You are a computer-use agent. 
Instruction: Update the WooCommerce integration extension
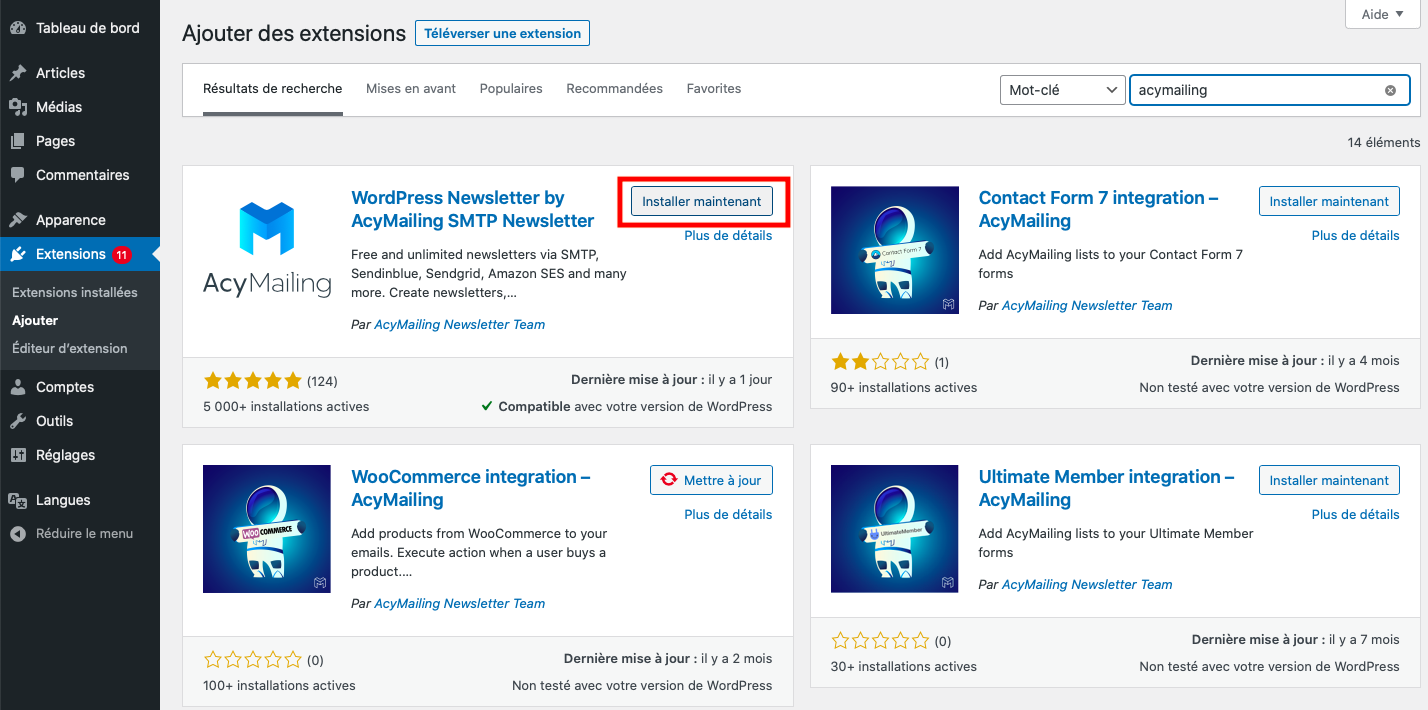711,480
